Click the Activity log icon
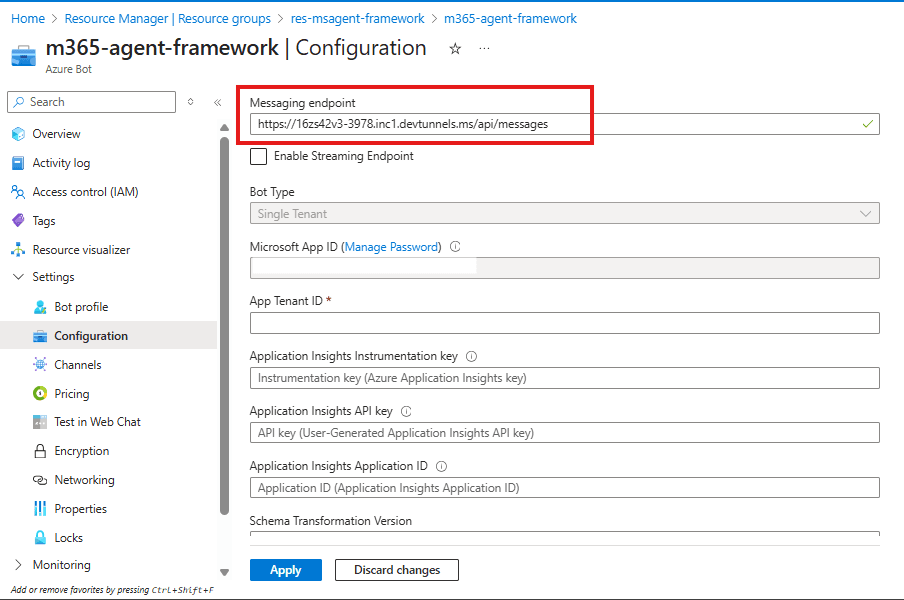This screenshot has width=904, height=600. 18,163
